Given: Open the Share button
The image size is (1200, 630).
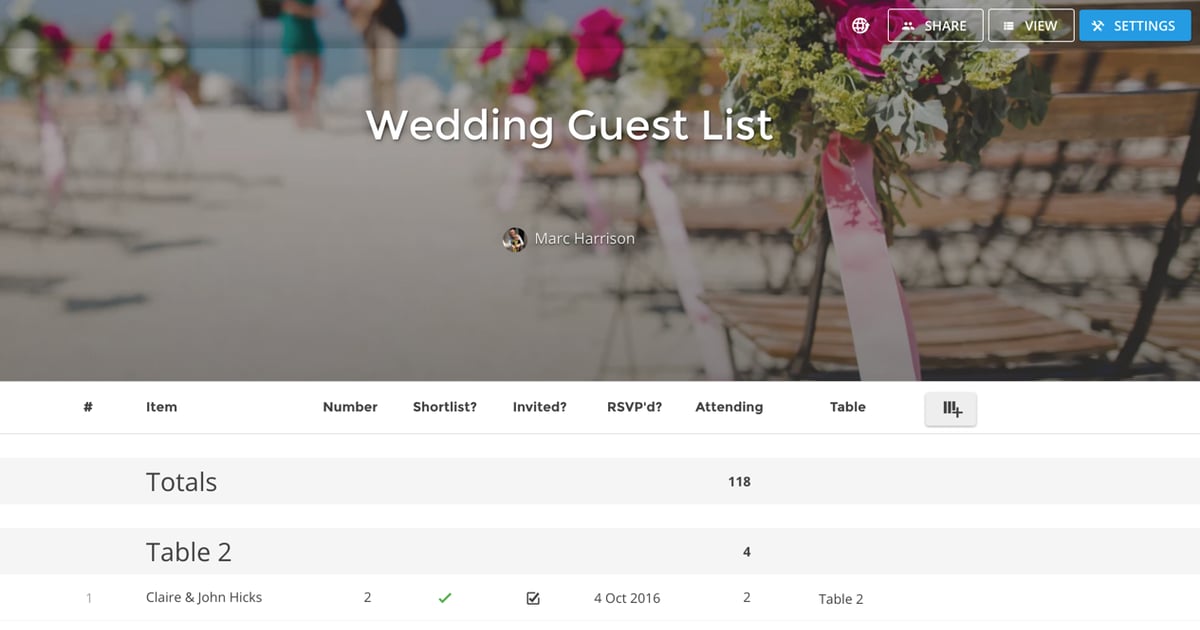Looking at the screenshot, I should 935,26.
